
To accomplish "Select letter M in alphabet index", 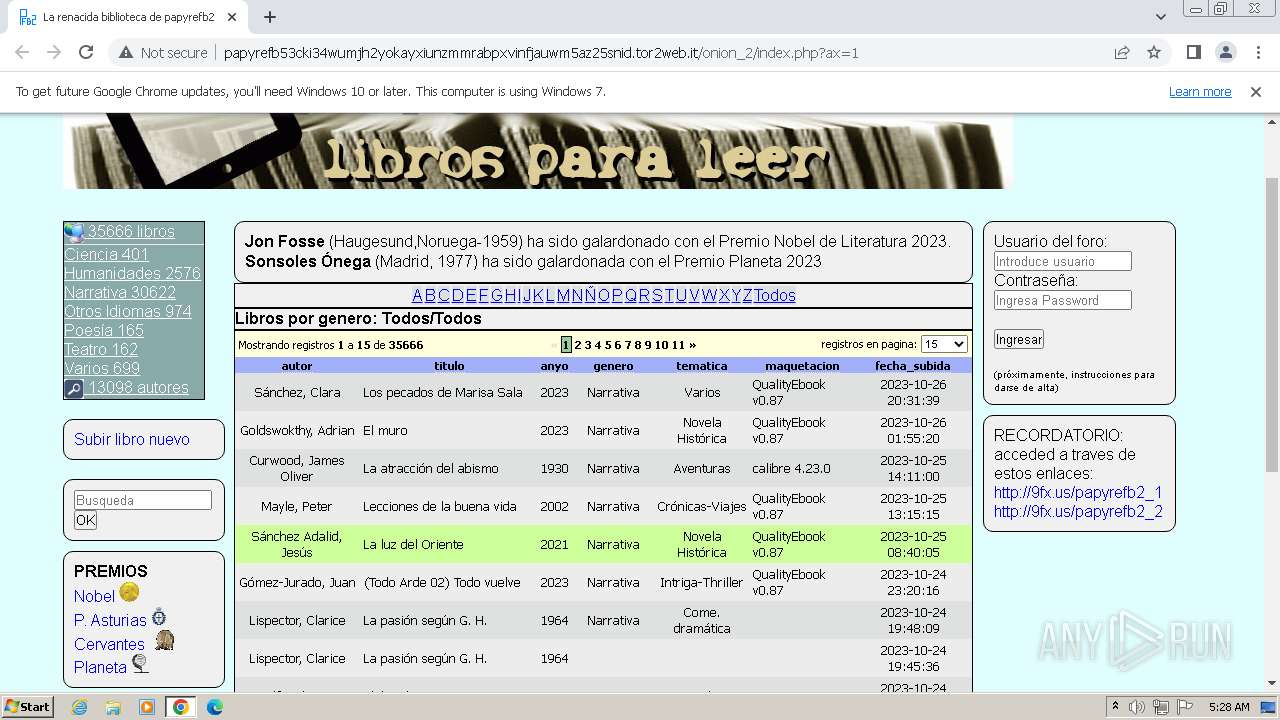I will (x=563, y=295).
